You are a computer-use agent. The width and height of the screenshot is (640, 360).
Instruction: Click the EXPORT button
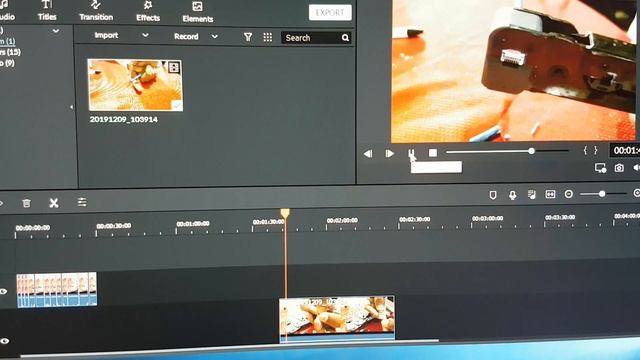click(330, 12)
